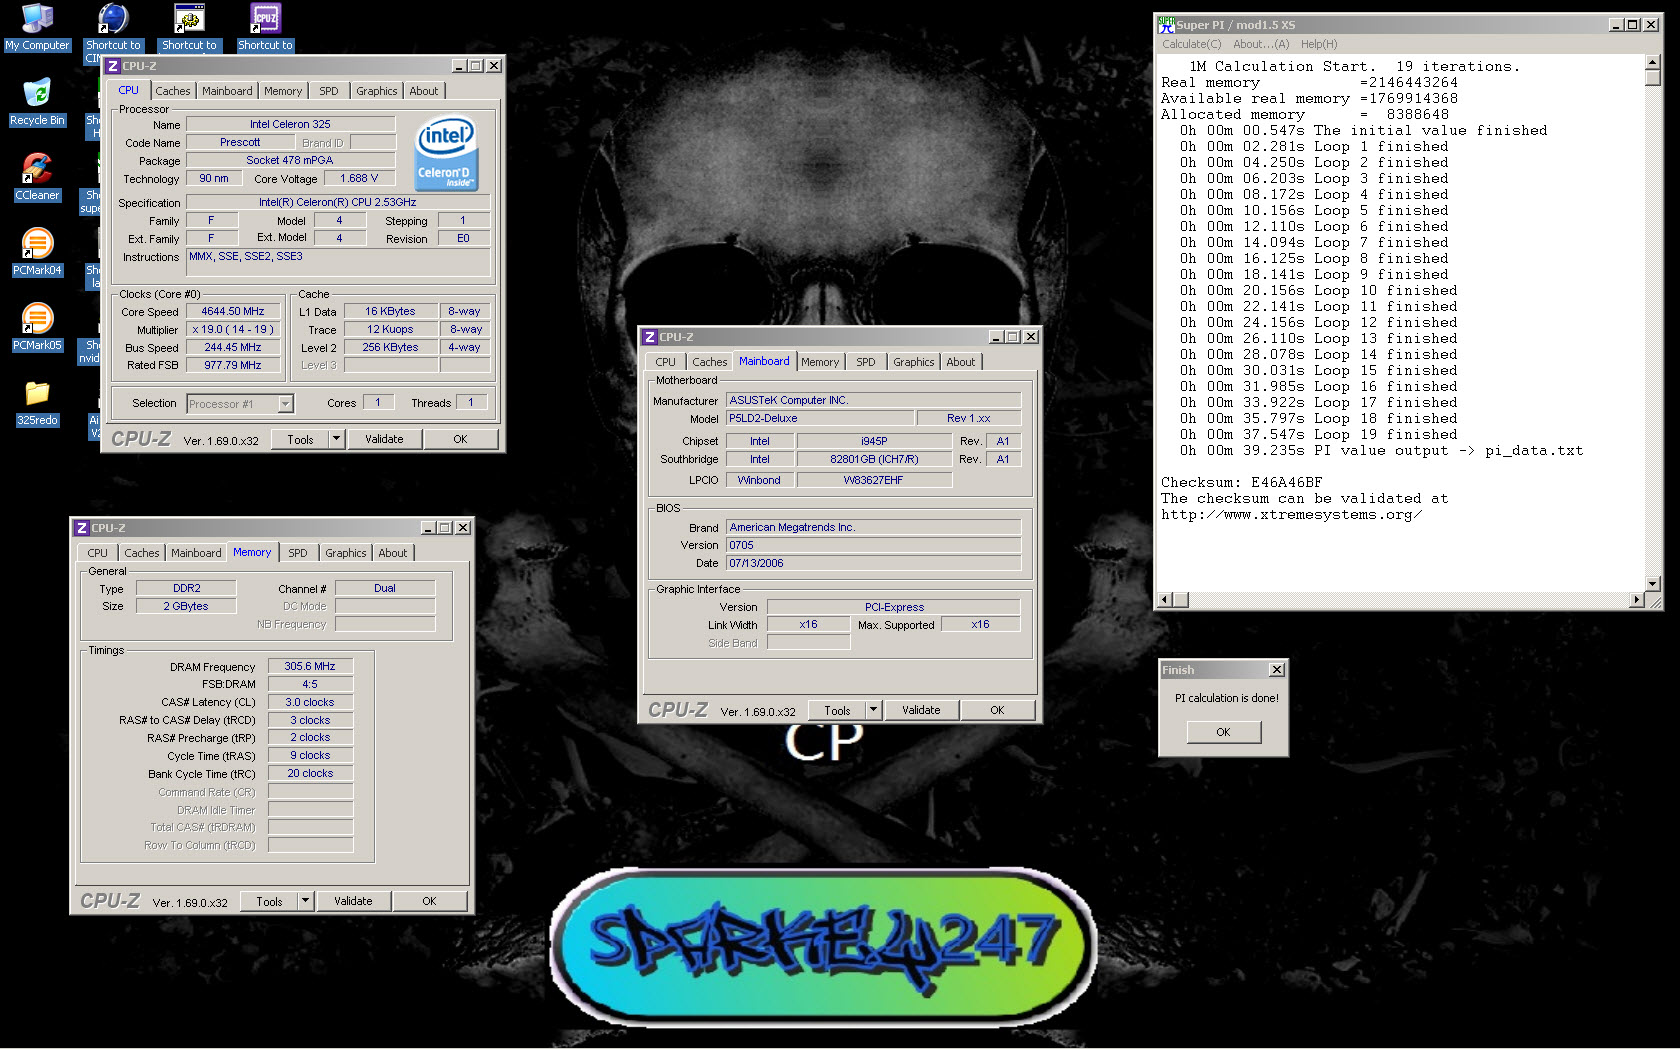The image size is (1680, 1050).
Task: Switch to Graphics tab in Memory CPU-Z window
Action: [x=345, y=553]
